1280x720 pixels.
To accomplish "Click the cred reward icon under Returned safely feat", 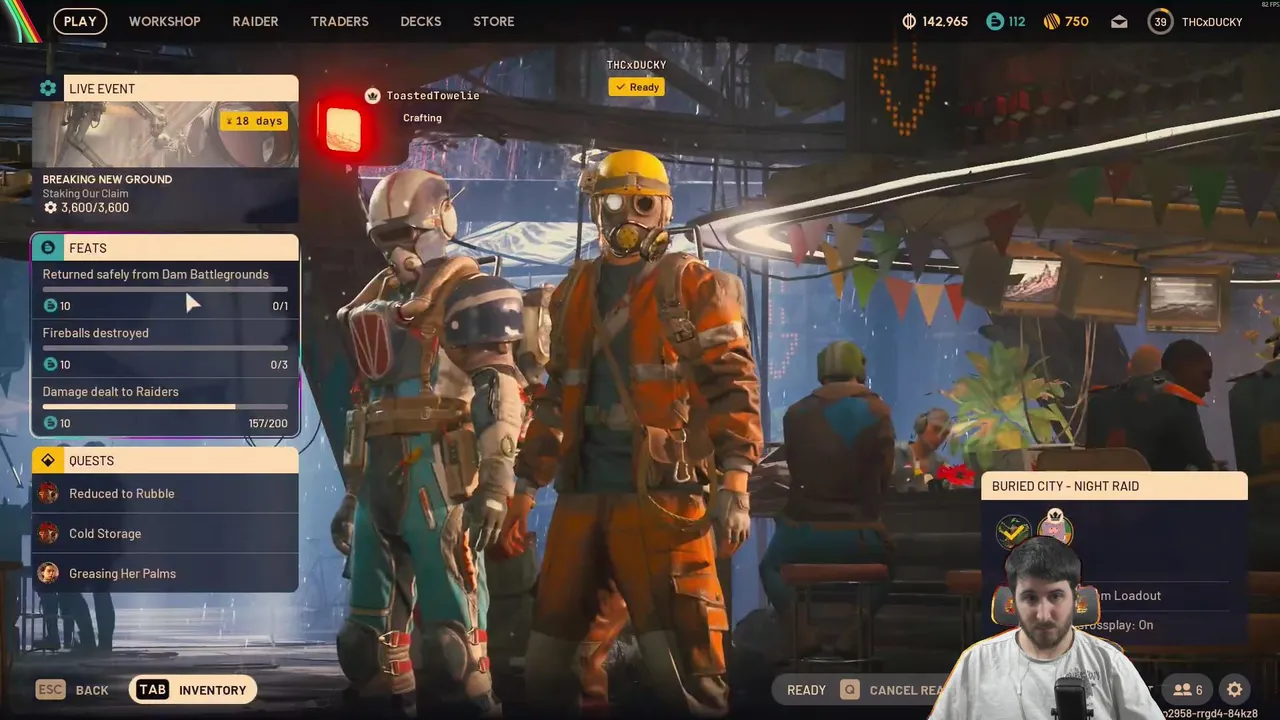I will click(x=51, y=305).
